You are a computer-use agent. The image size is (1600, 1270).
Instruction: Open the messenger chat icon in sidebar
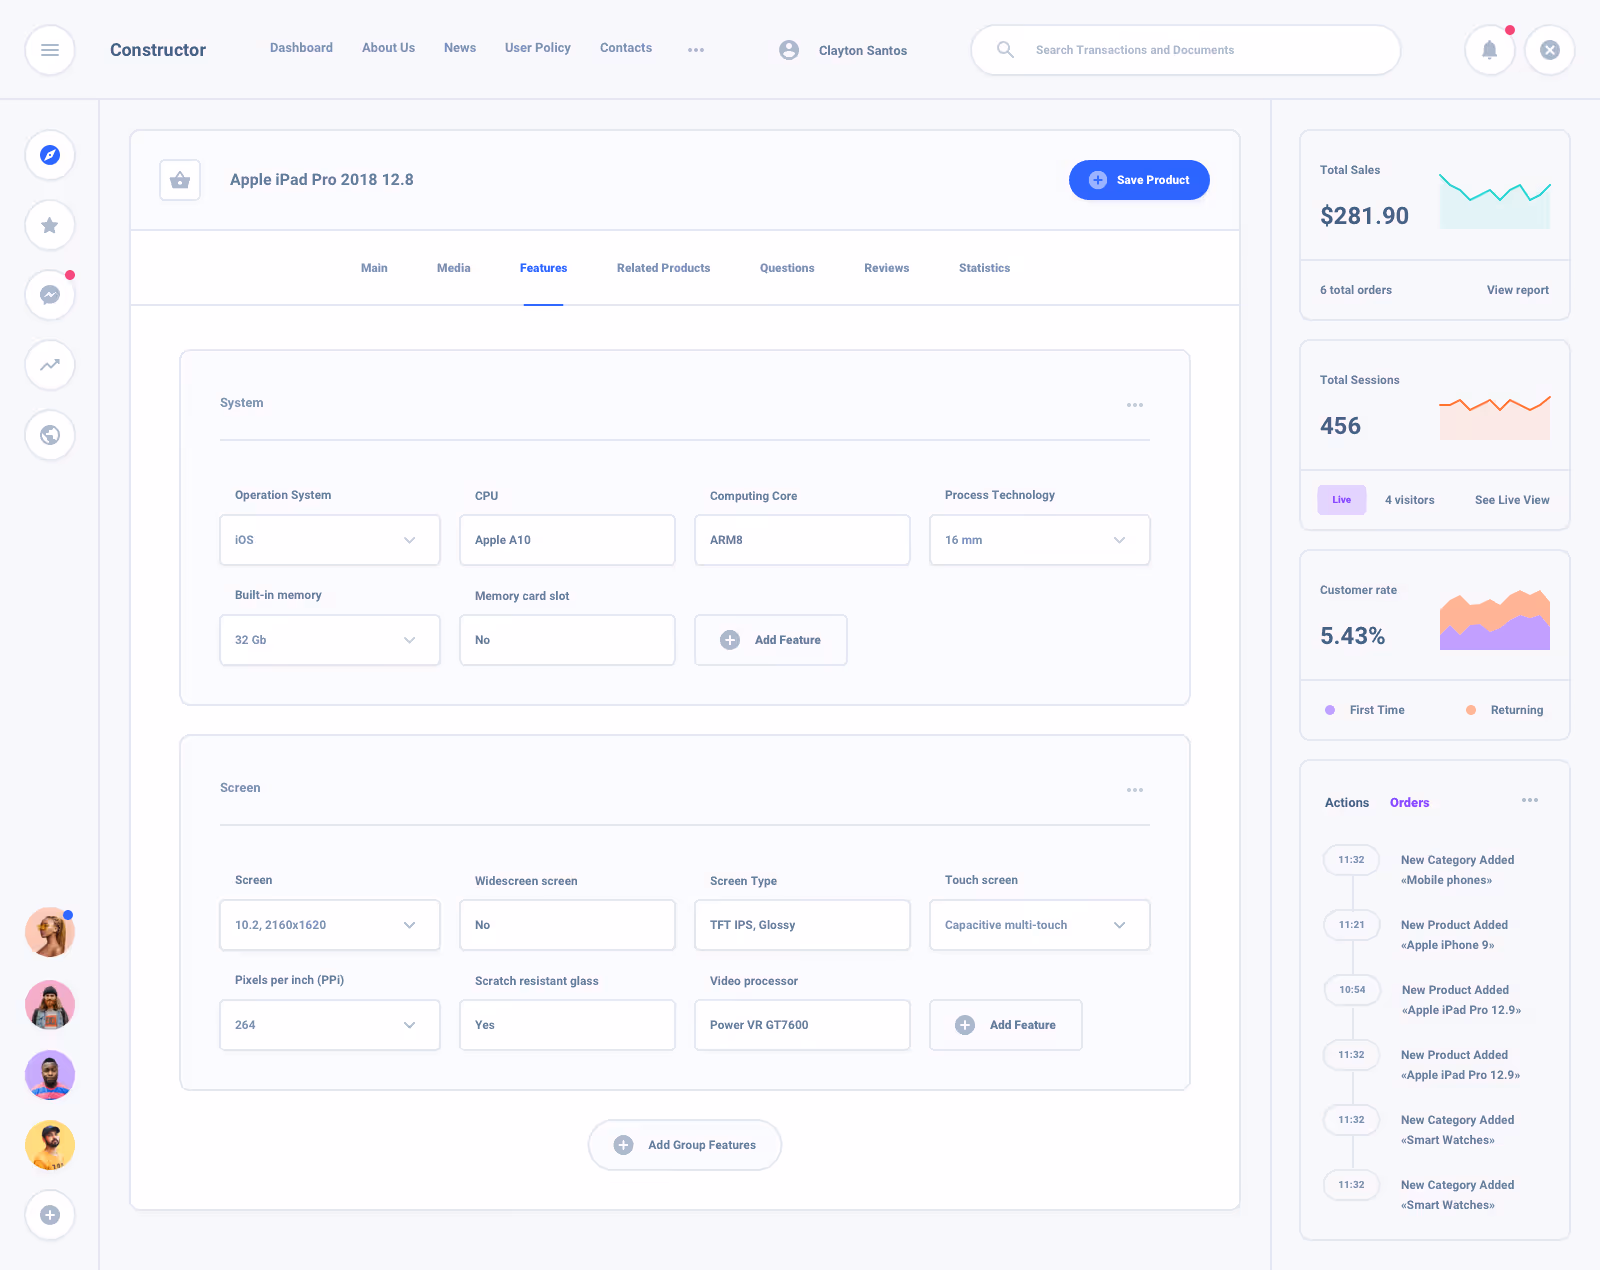[x=50, y=295]
